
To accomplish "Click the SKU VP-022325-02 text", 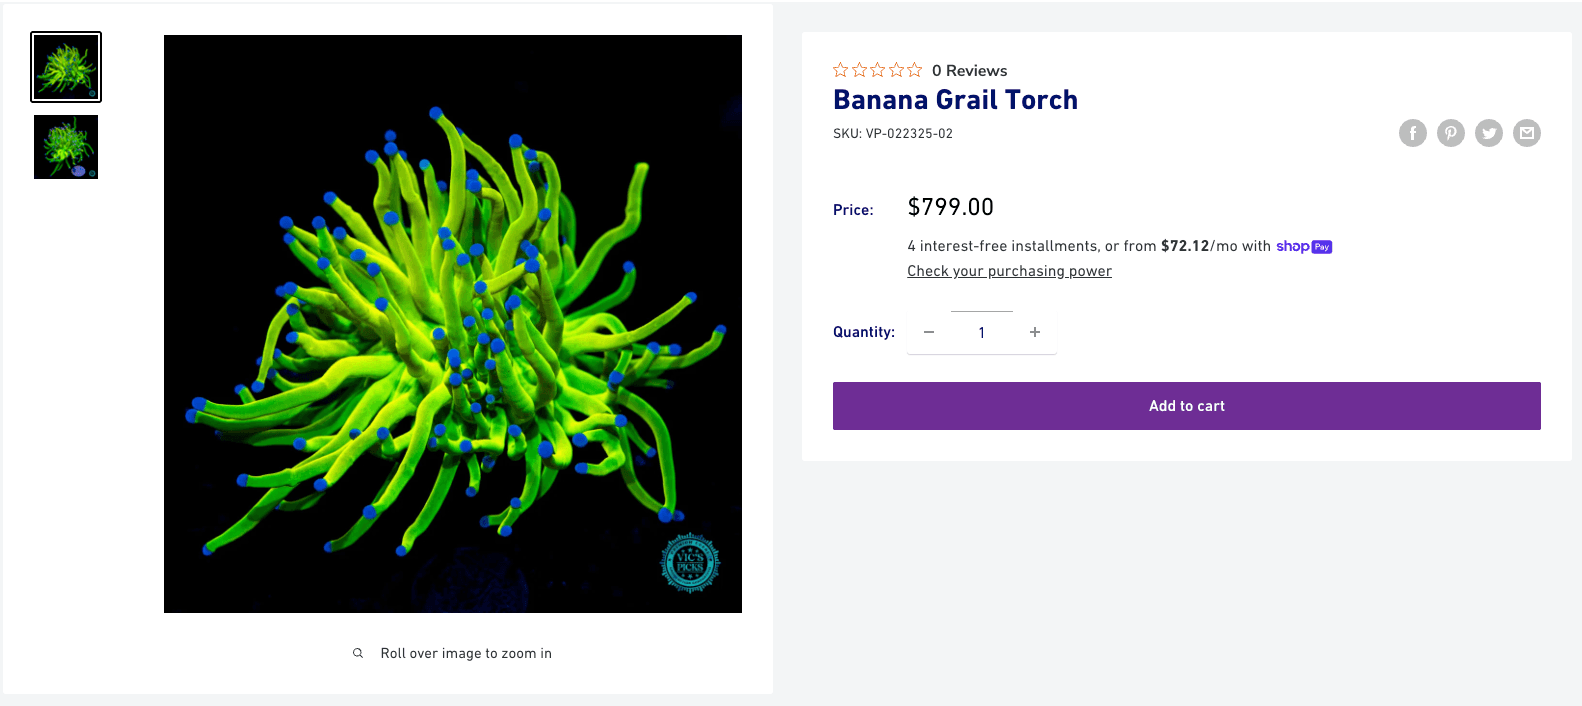I will pyautogui.click(x=893, y=133).
